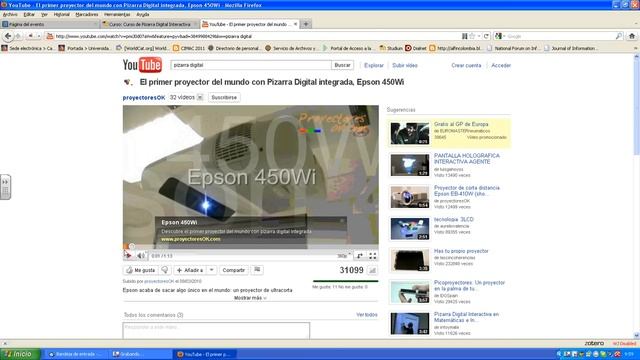The image size is (640, 360).
Task: Switch to the Grabando taskbar item
Action: (x=141, y=354)
